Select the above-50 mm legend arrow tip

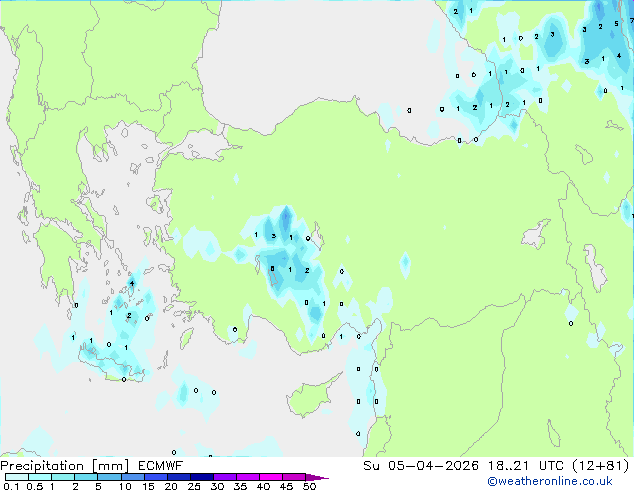tap(317, 477)
